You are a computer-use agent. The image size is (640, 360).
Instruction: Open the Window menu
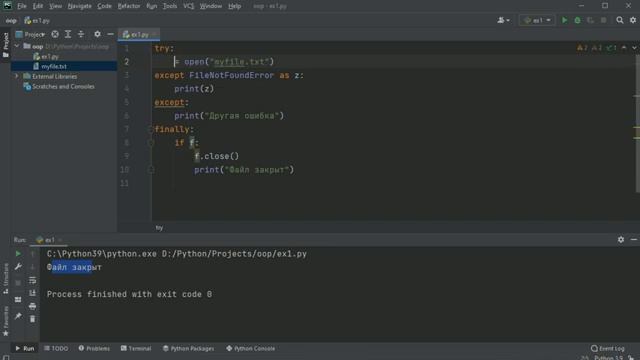tap(211, 6)
